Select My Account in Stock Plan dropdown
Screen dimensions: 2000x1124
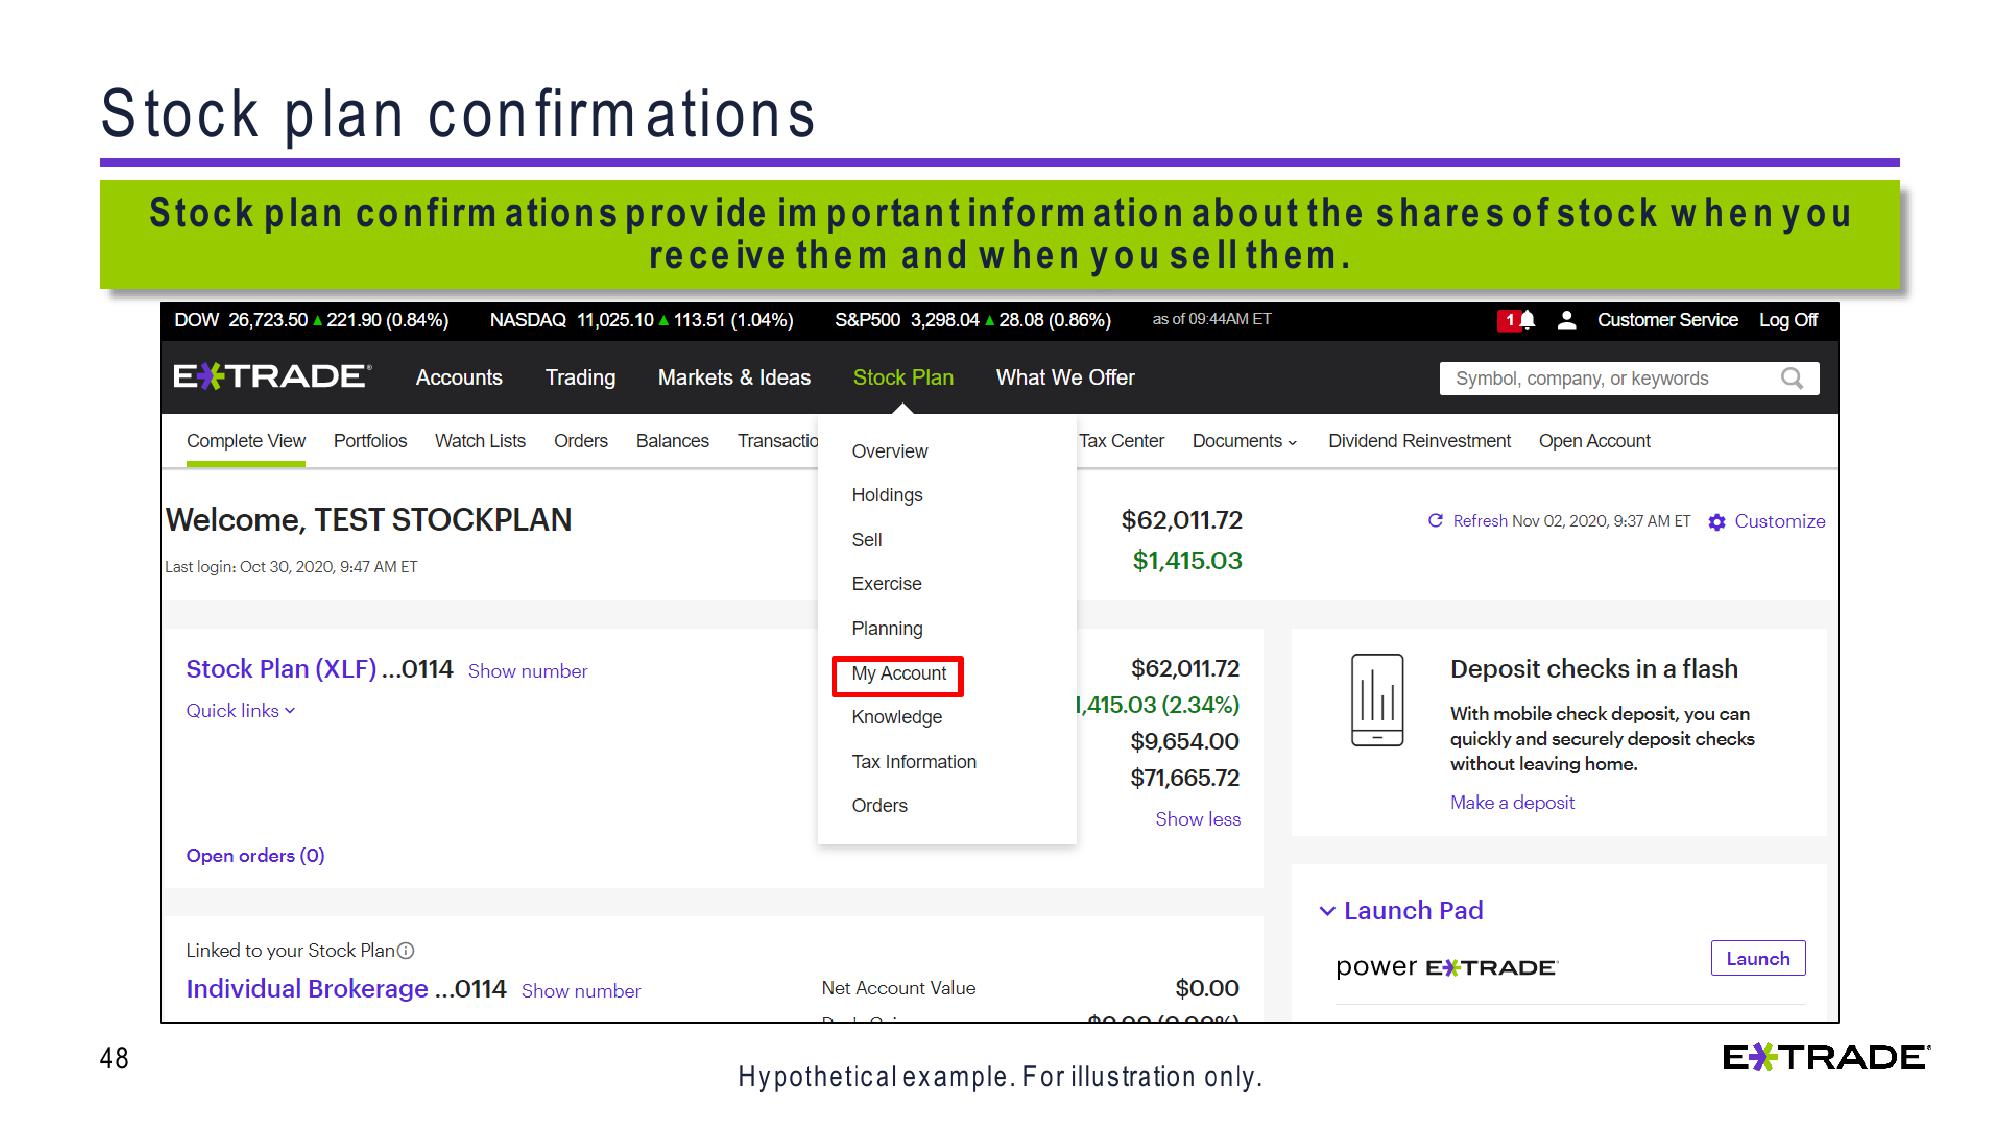[898, 674]
